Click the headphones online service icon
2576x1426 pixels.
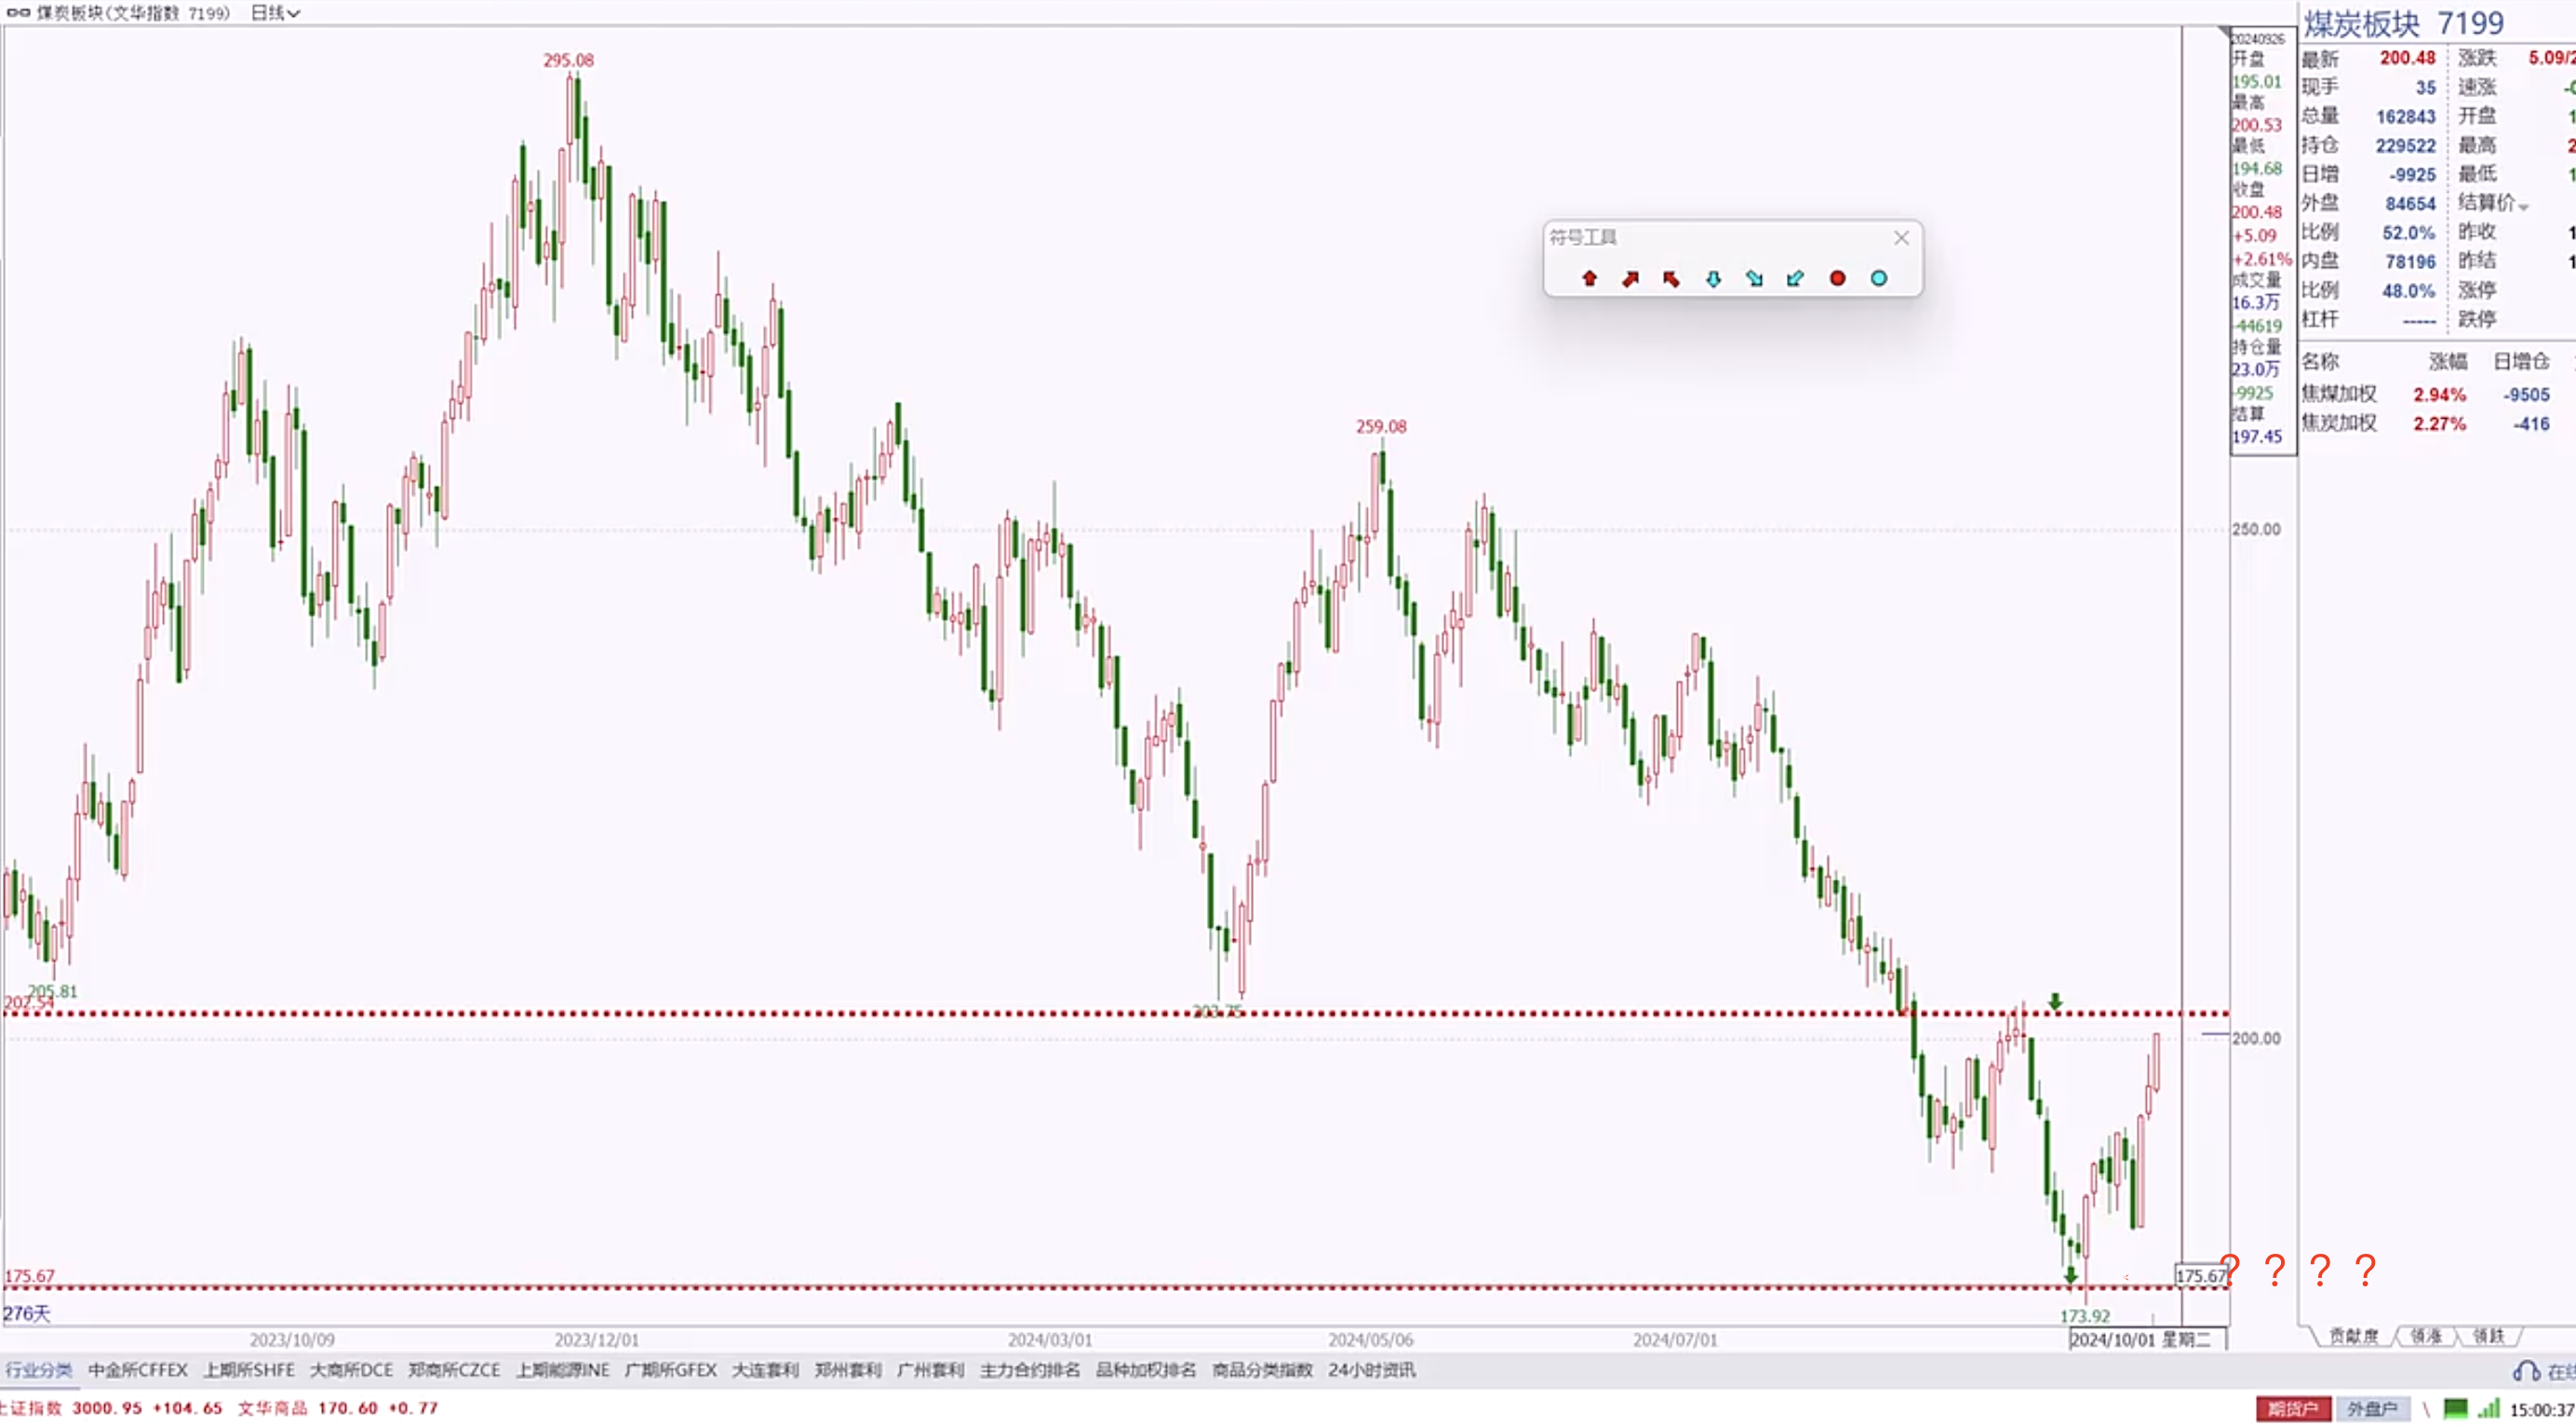2526,1372
